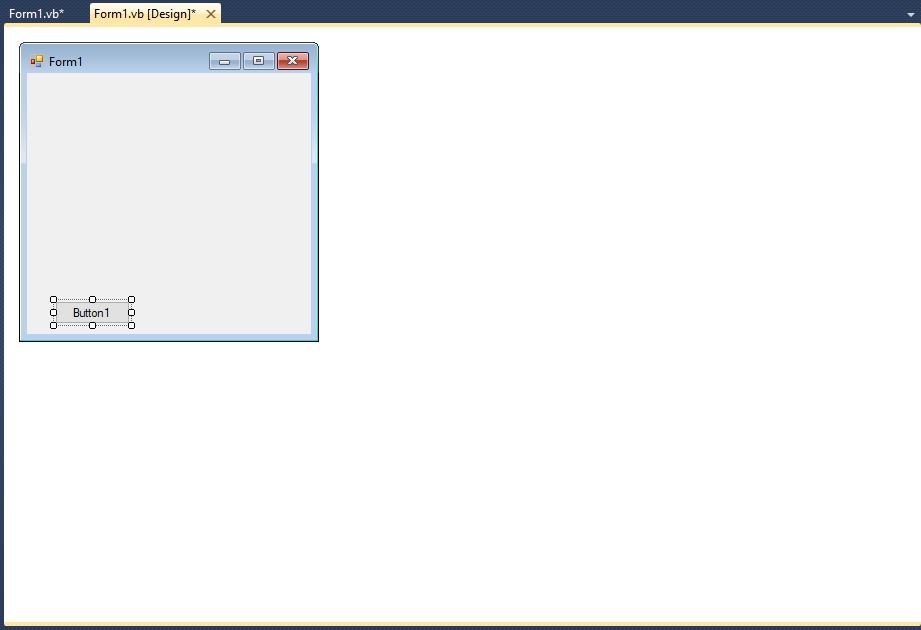Click the Form1.vb [Design] tab's close glyph
Image resolution: width=921 pixels, height=630 pixels.
coord(209,14)
